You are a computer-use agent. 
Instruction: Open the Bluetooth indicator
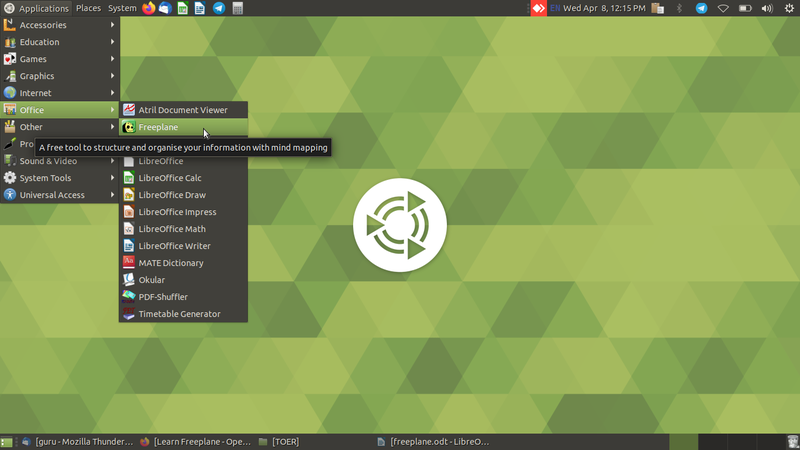[x=680, y=8]
